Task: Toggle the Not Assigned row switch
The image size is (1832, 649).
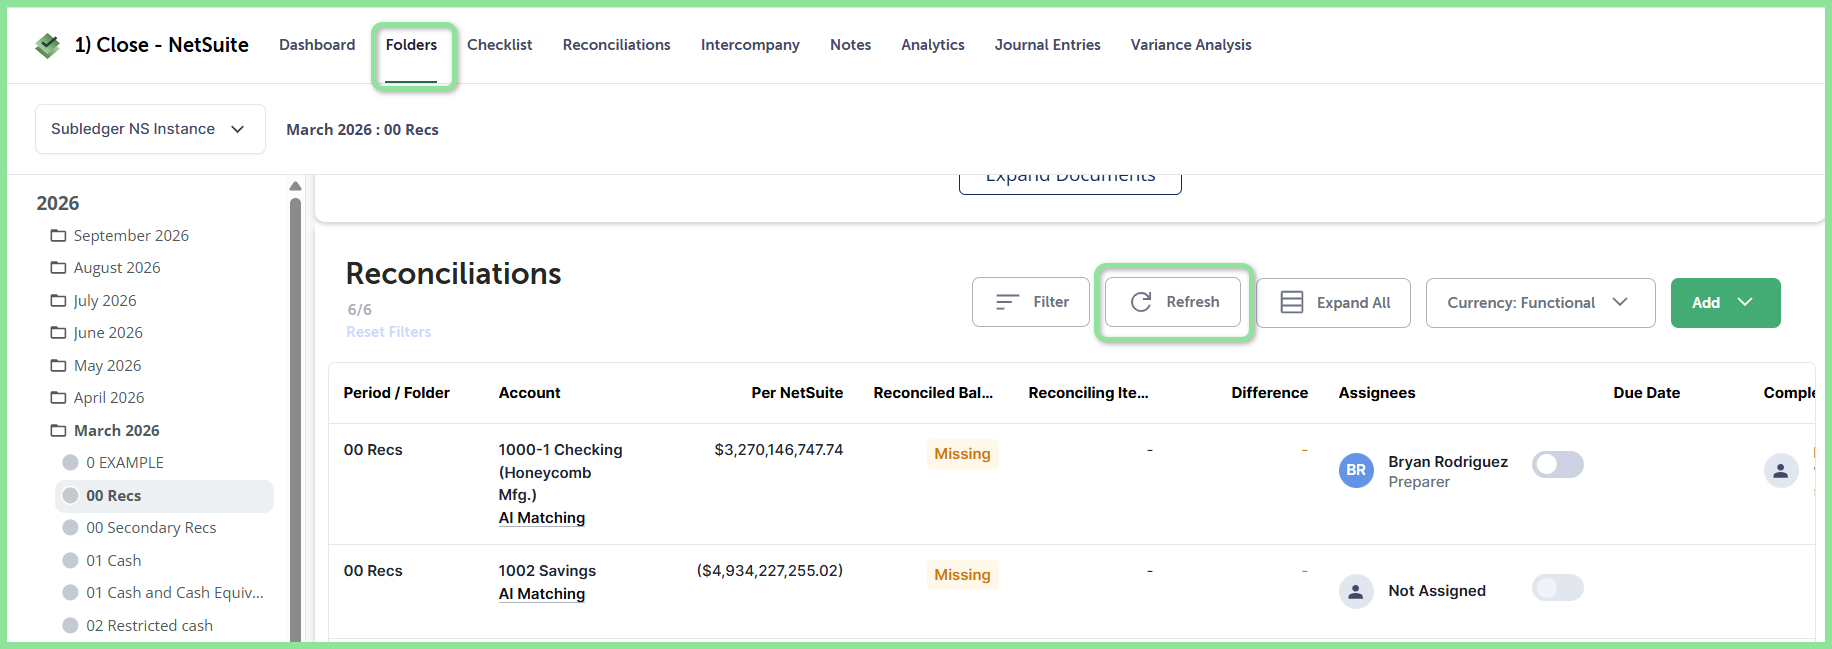Action: point(1558,587)
